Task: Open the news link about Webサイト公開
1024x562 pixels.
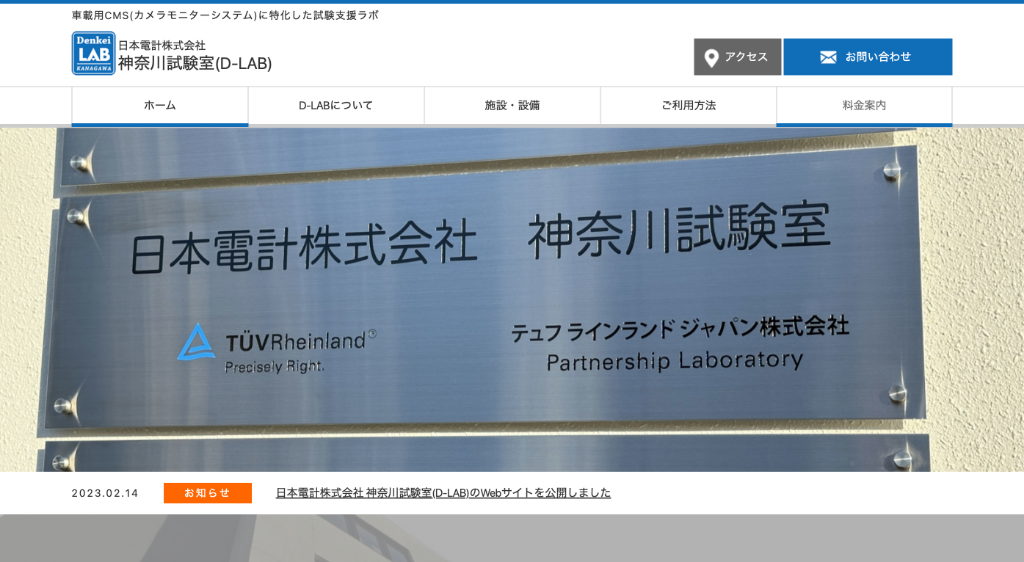Action: 443,493
